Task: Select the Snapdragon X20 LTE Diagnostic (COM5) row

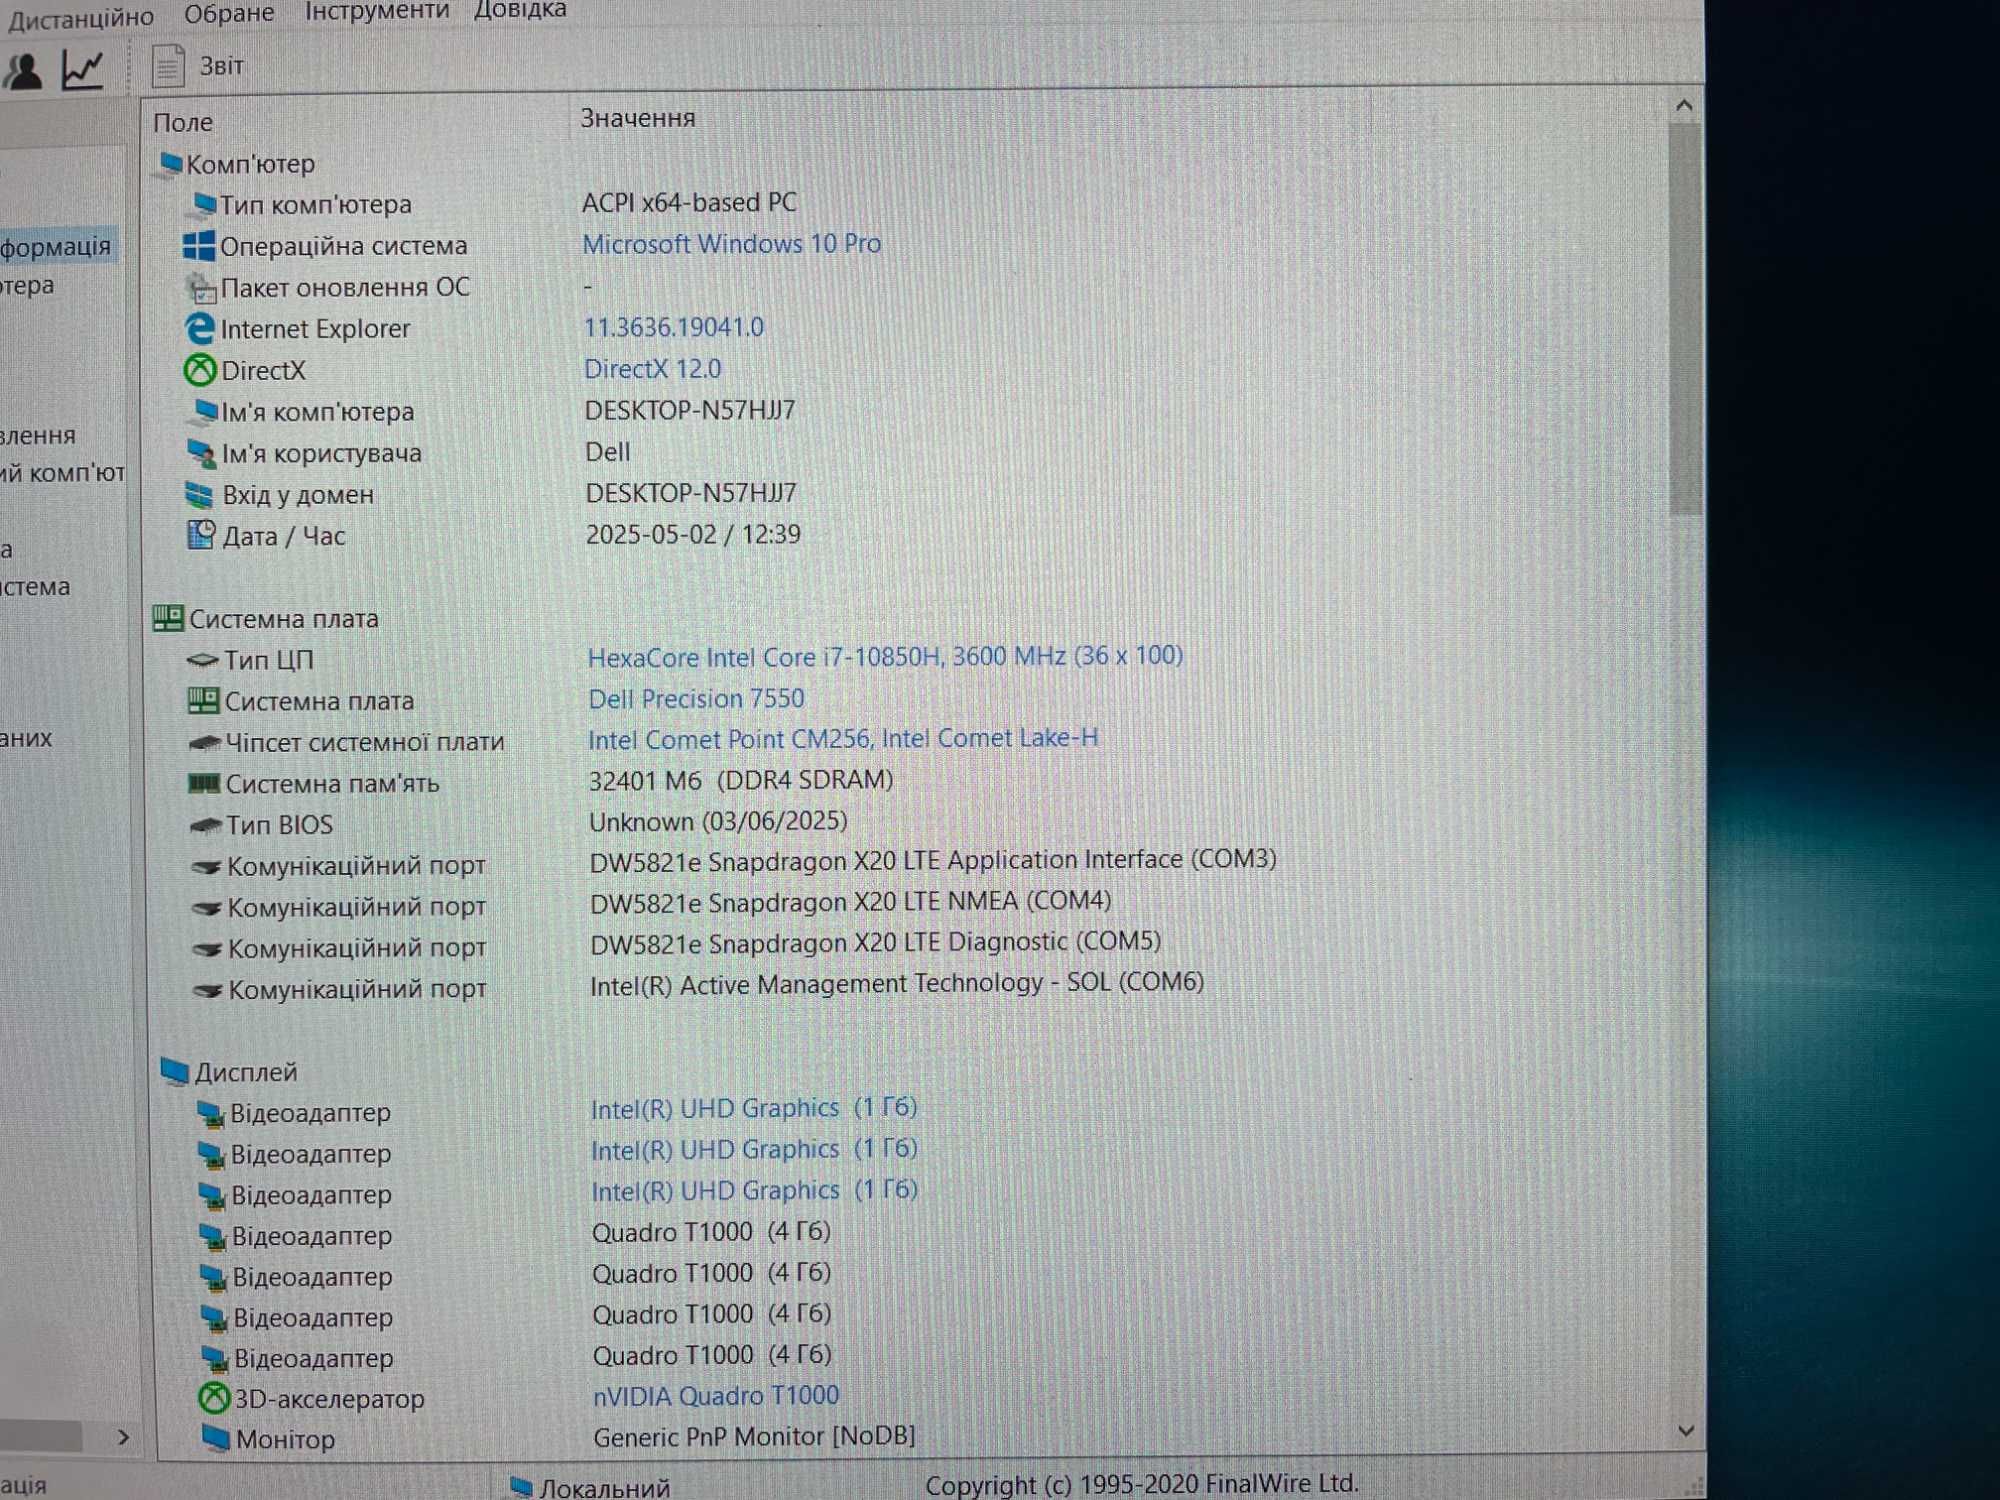Action: click(875, 943)
